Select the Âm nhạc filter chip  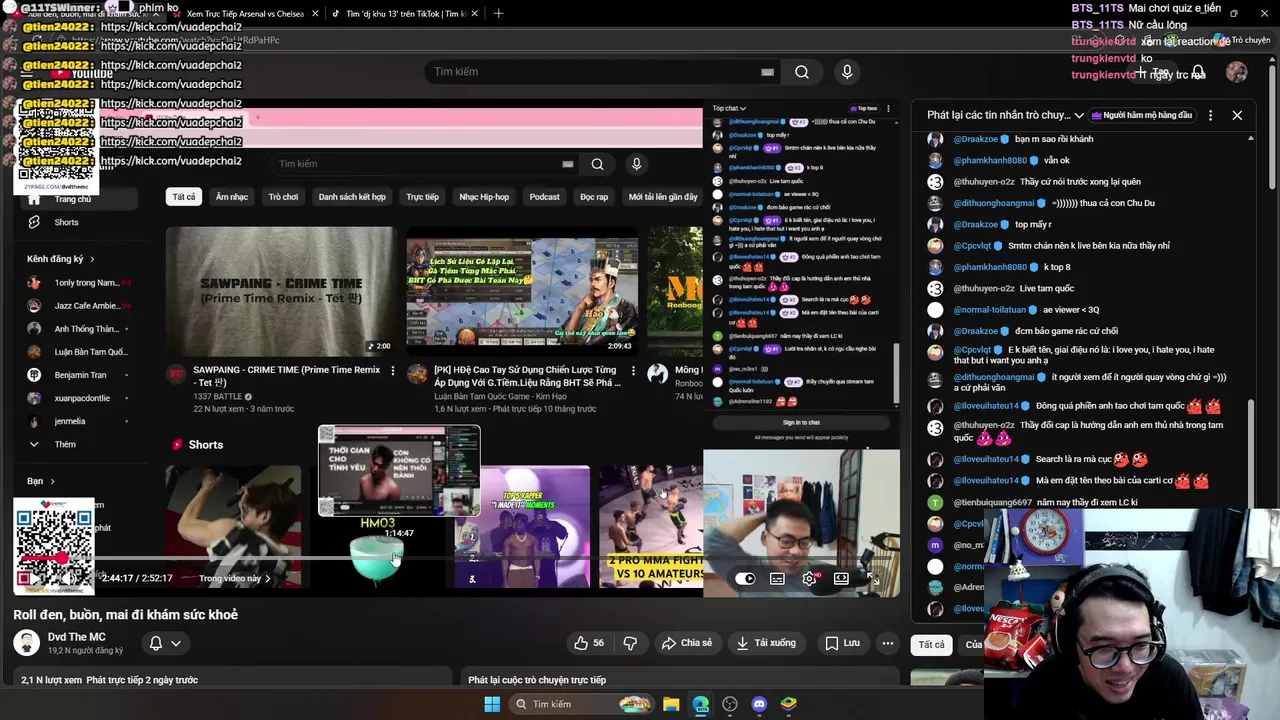click(232, 197)
